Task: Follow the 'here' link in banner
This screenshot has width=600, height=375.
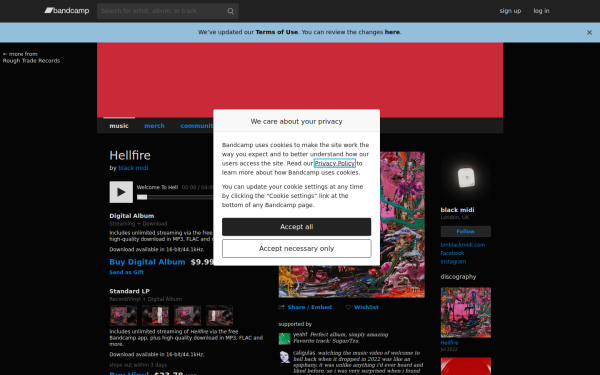Action: pyautogui.click(x=392, y=32)
